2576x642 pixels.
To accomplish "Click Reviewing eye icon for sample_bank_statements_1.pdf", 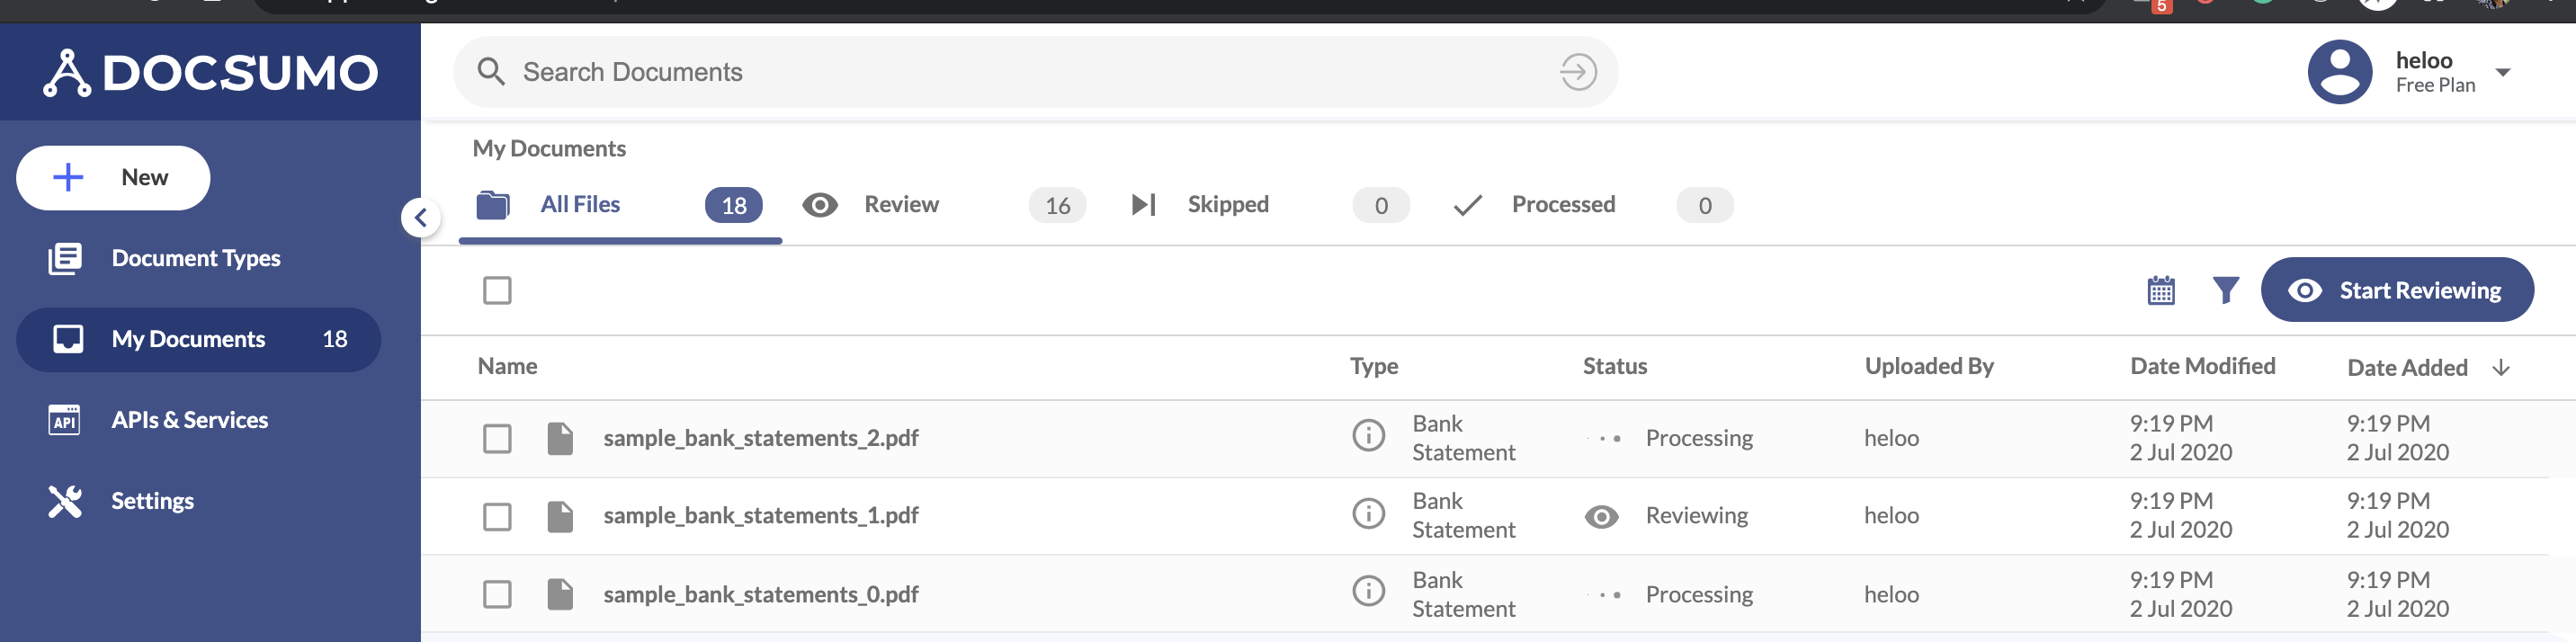I will point(1601,517).
